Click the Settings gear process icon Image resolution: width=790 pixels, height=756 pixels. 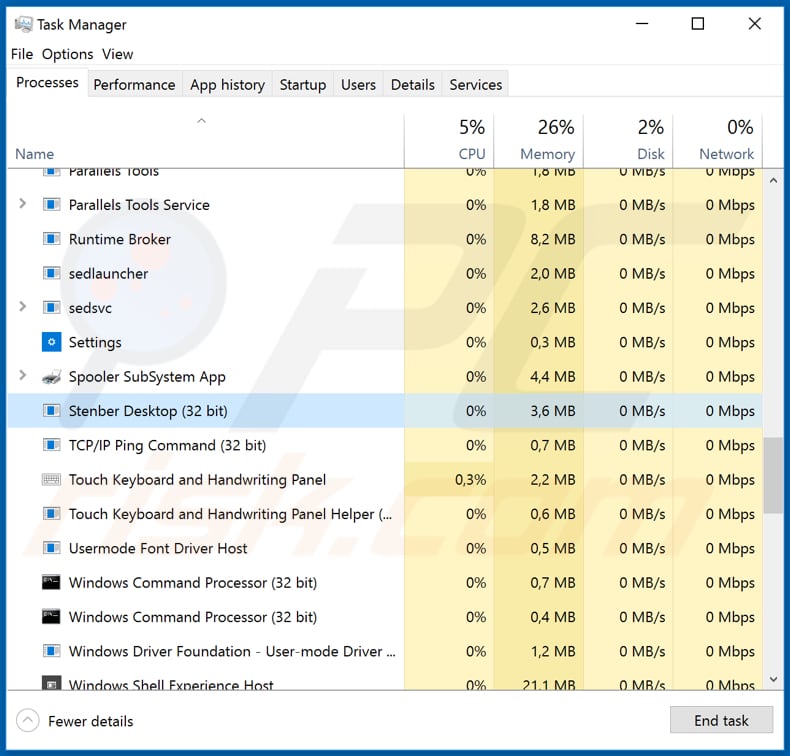[51, 342]
